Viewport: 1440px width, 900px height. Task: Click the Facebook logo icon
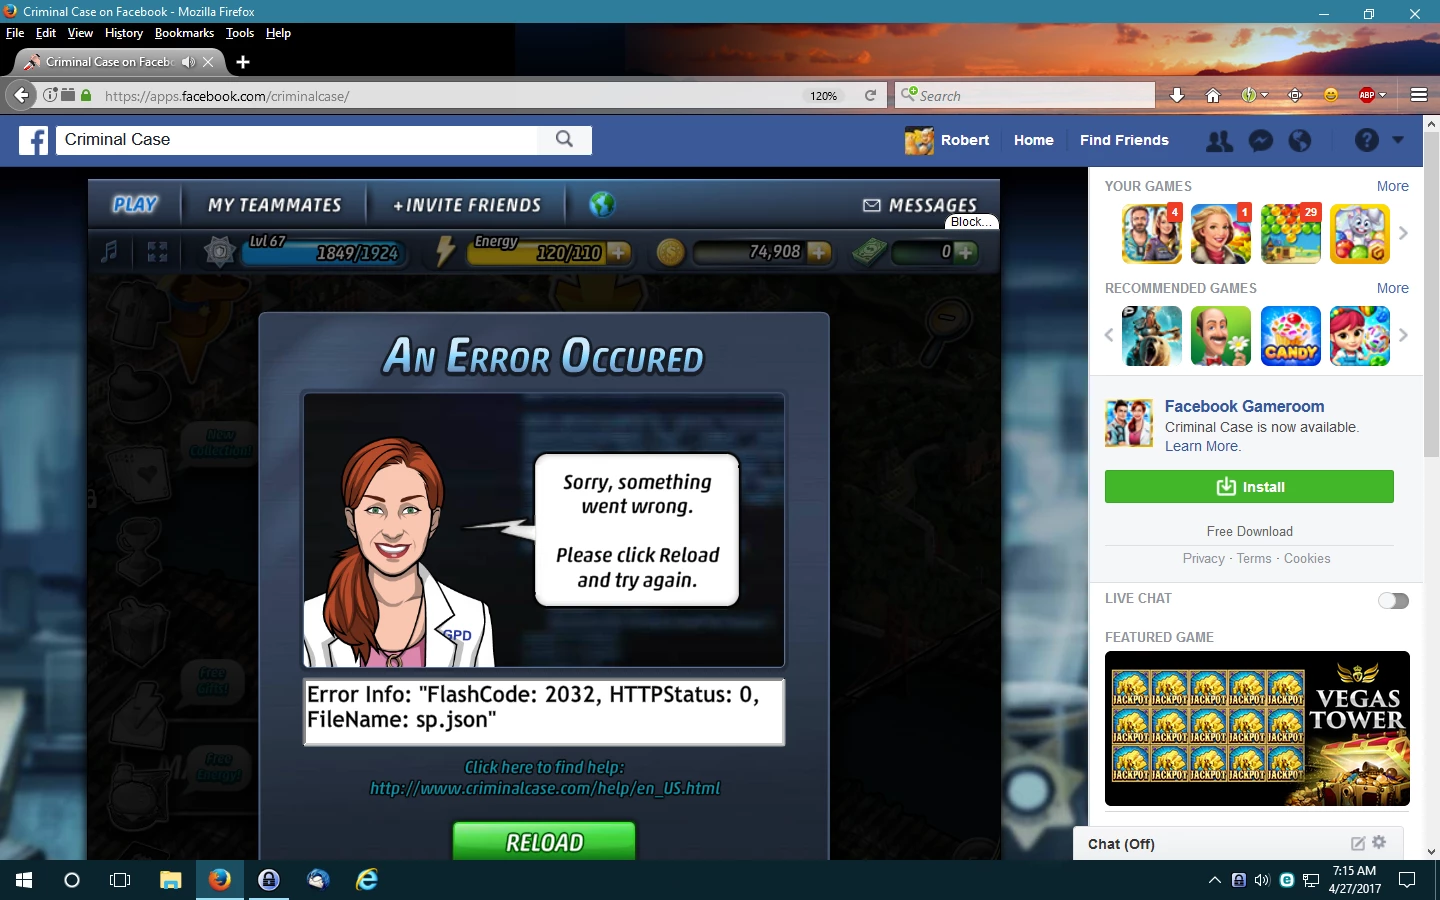(33, 140)
